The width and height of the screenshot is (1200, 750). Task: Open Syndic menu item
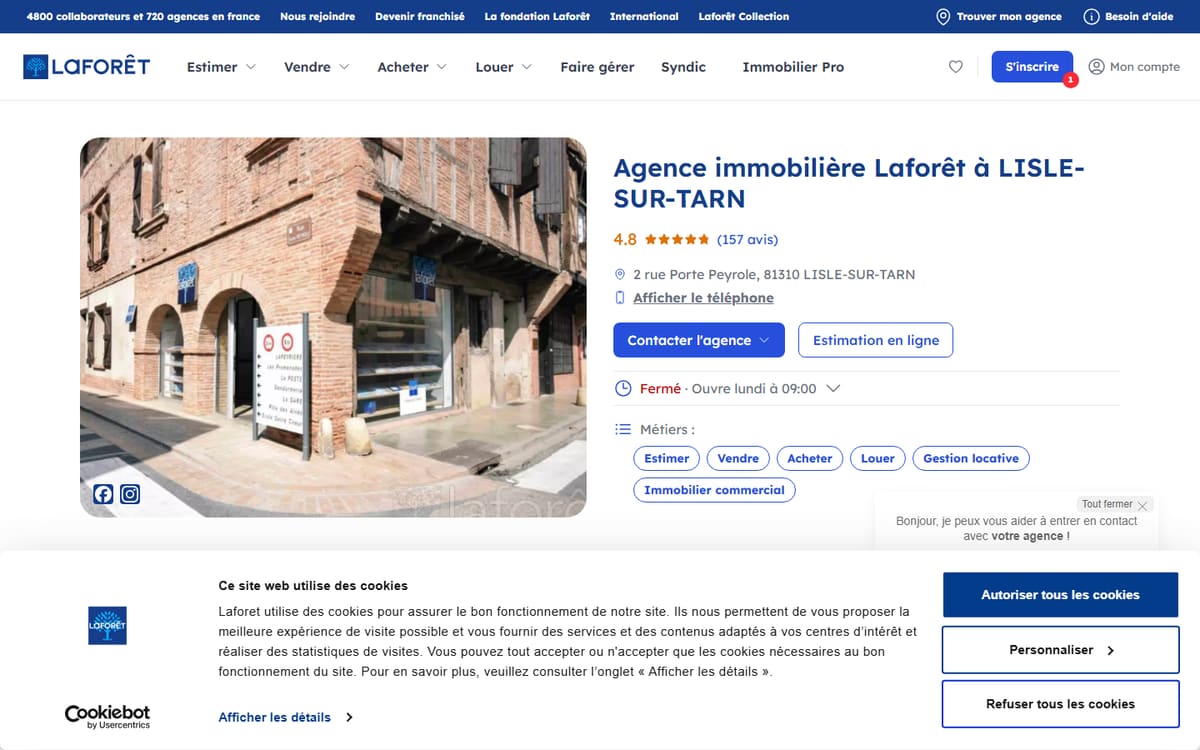(683, 67)
